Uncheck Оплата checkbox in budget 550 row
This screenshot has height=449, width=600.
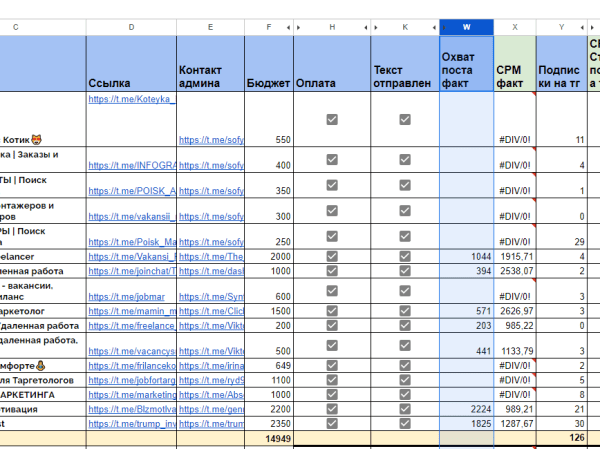(x=332, y=120)
